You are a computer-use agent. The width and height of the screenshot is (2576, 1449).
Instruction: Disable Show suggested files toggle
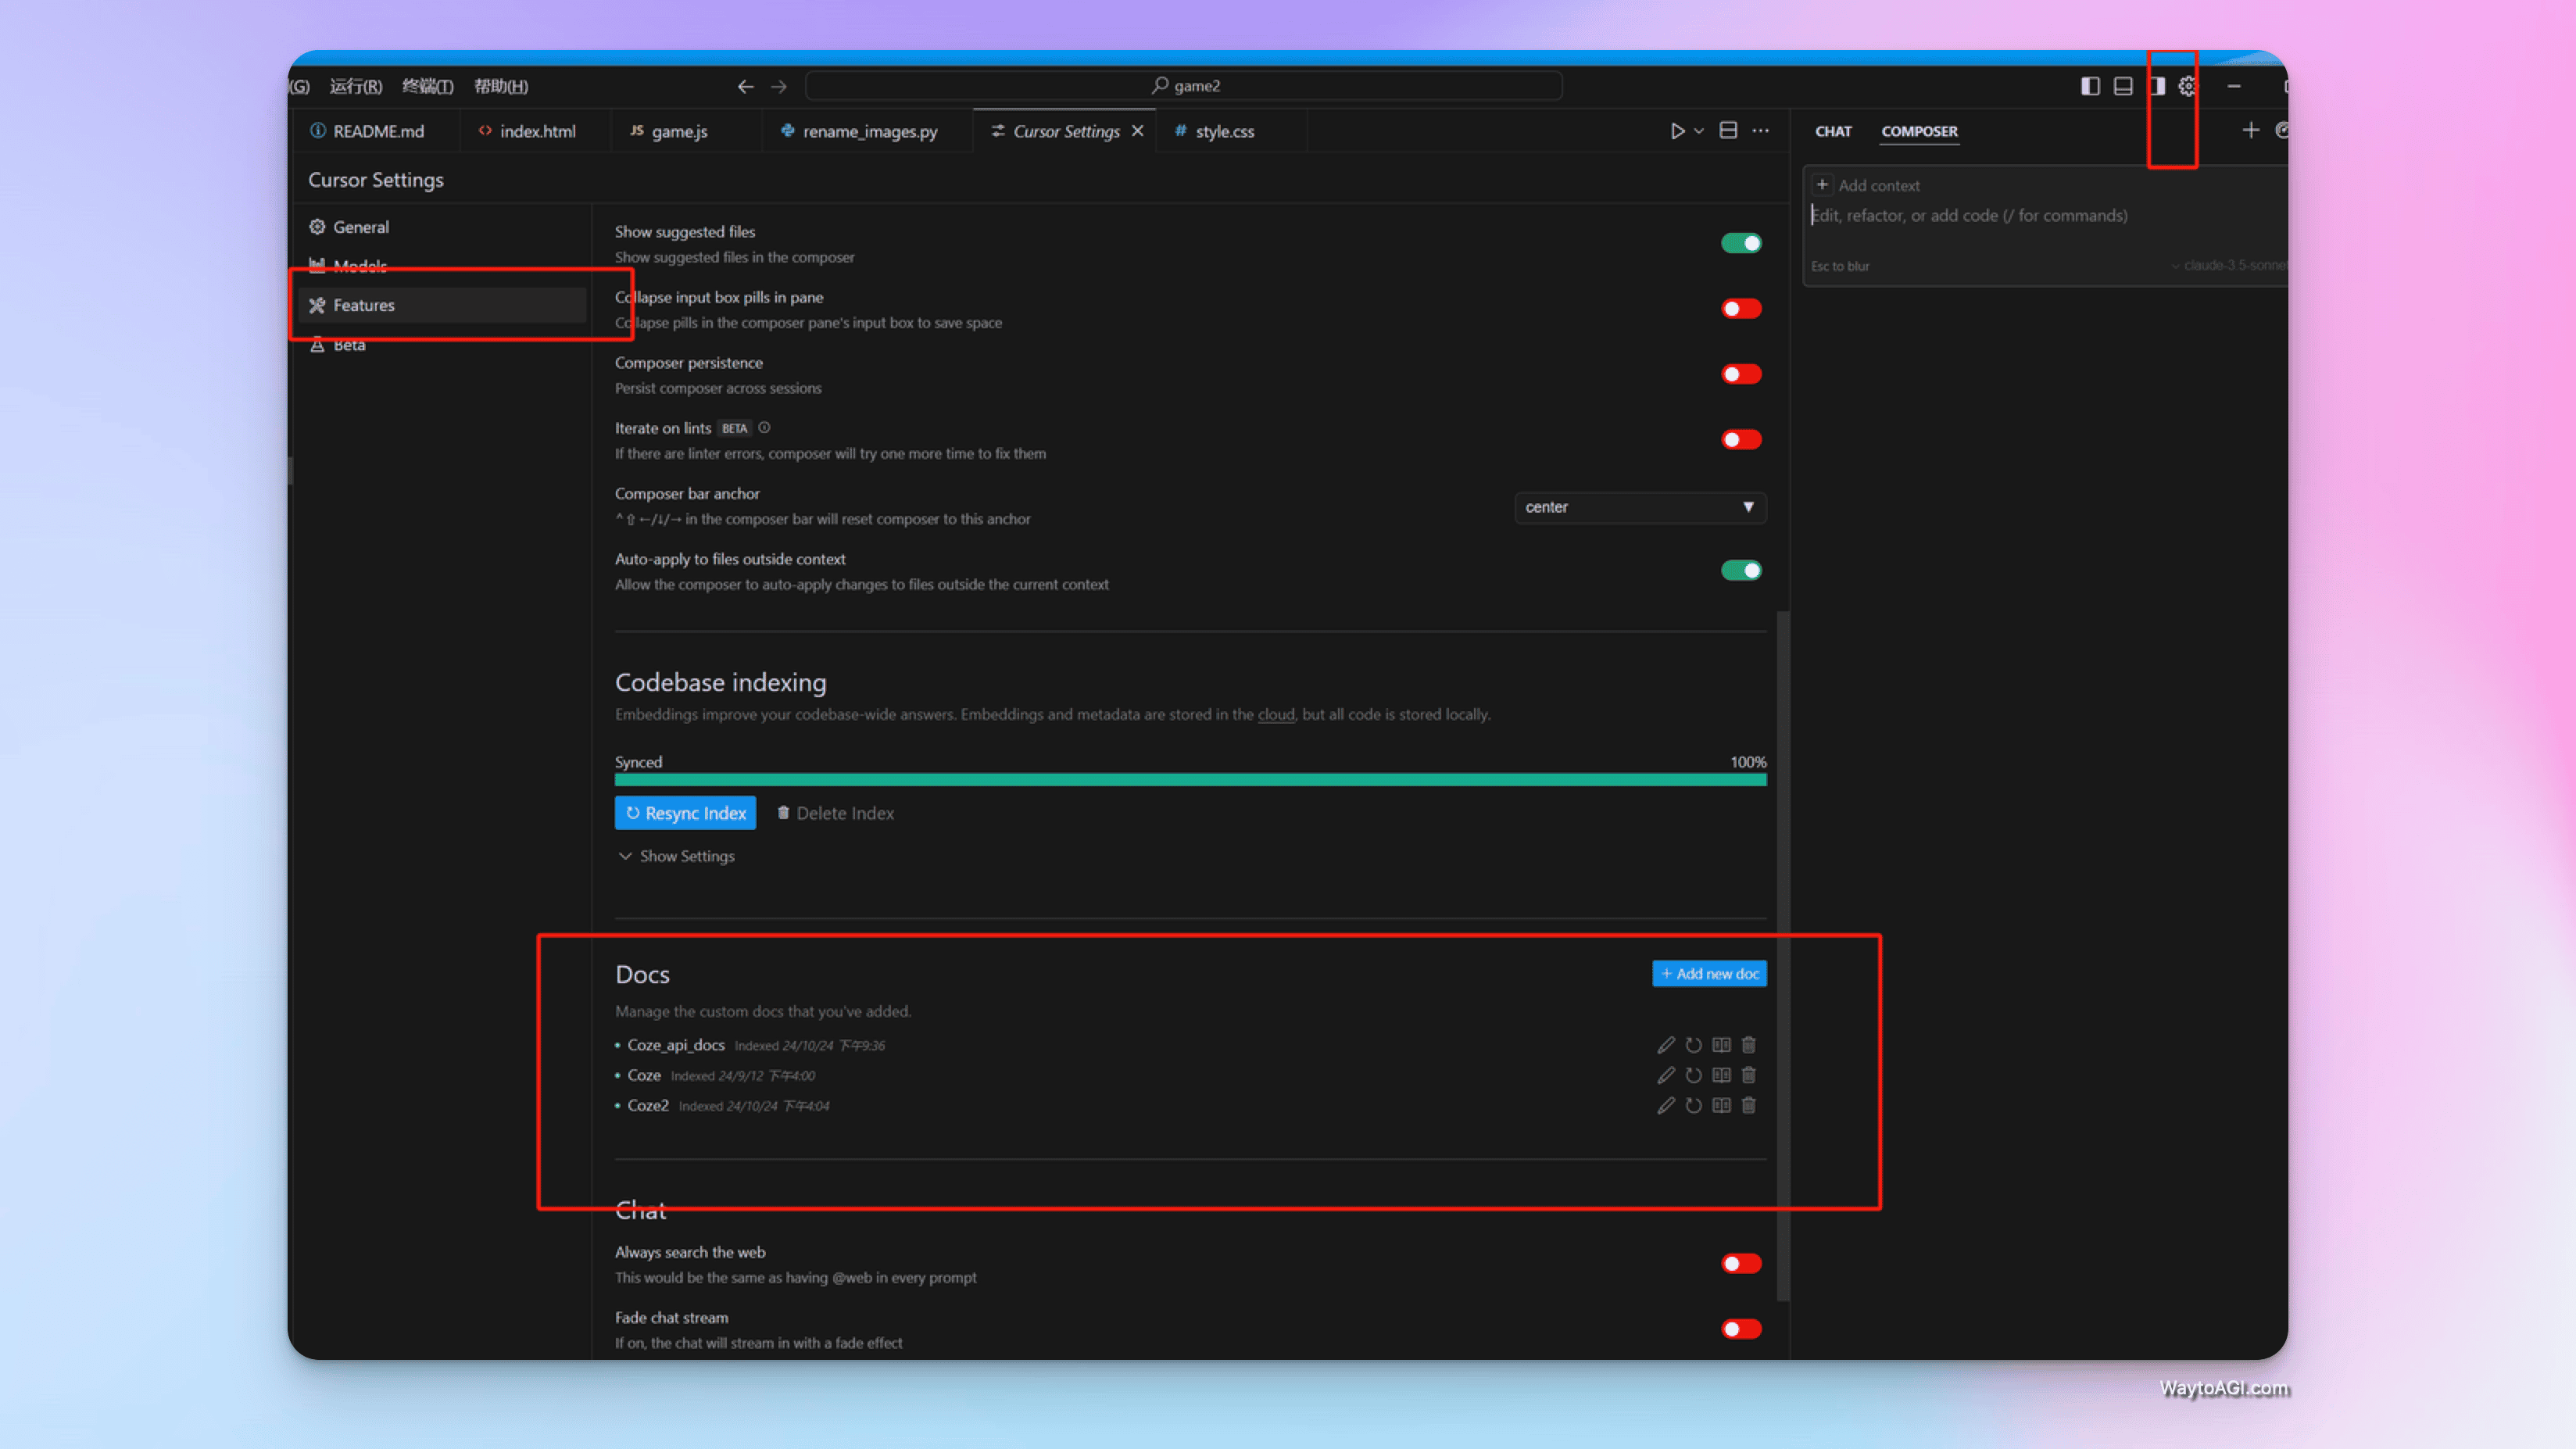pos(1741,243)
